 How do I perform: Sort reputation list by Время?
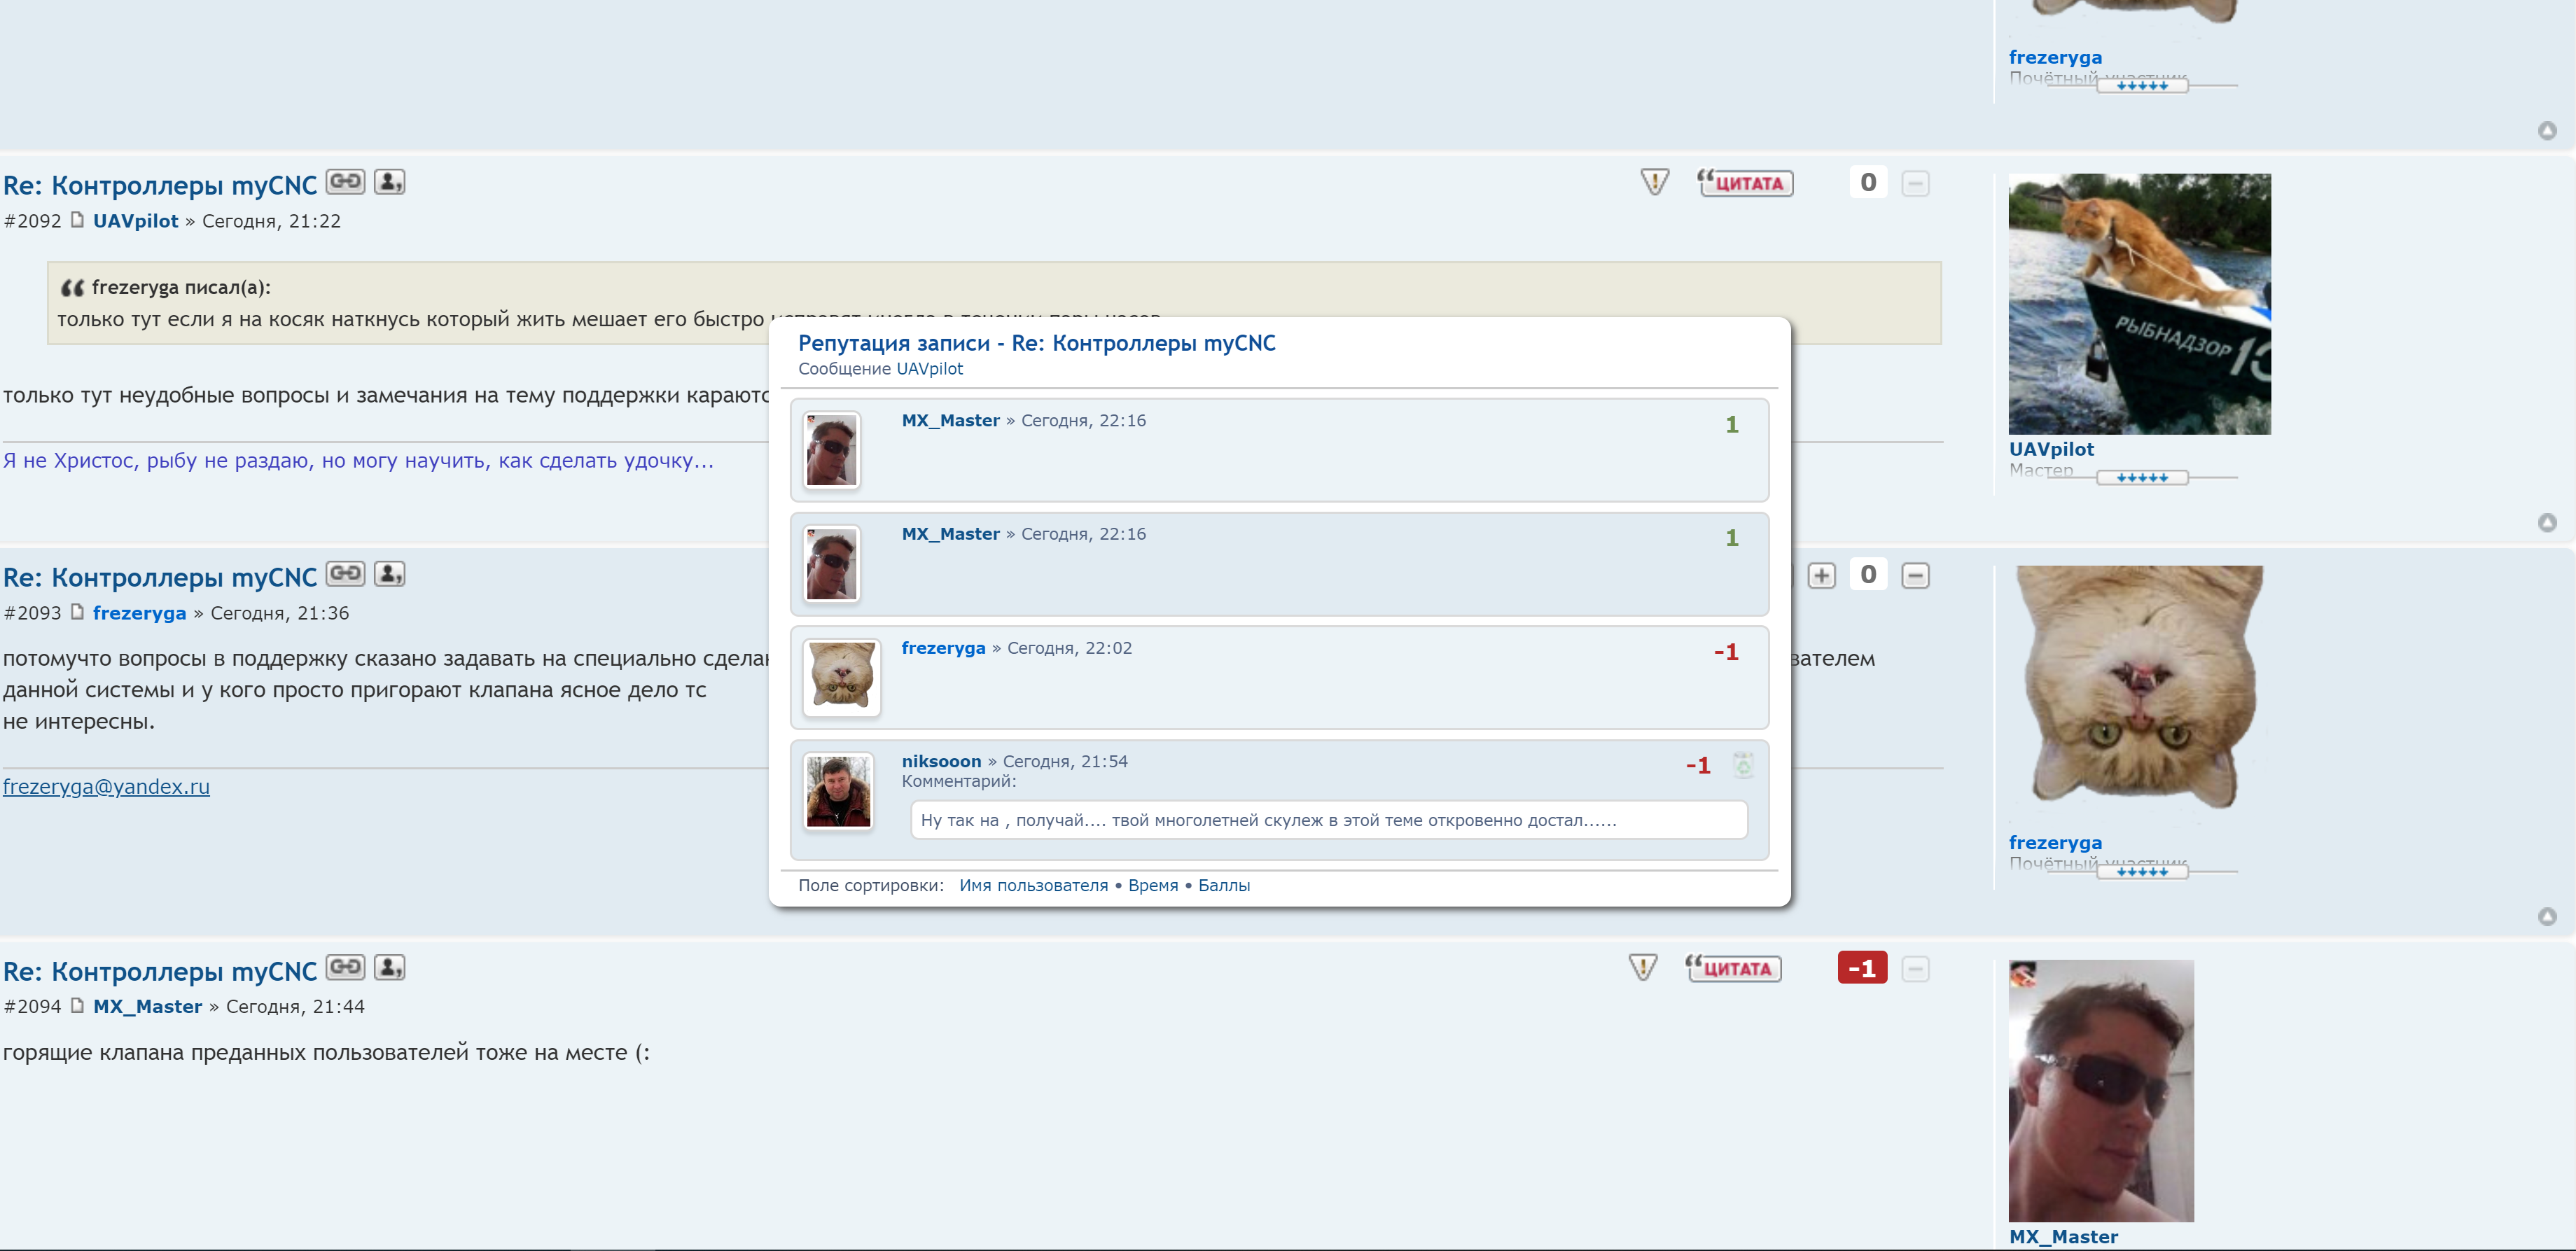(1152, 885)
